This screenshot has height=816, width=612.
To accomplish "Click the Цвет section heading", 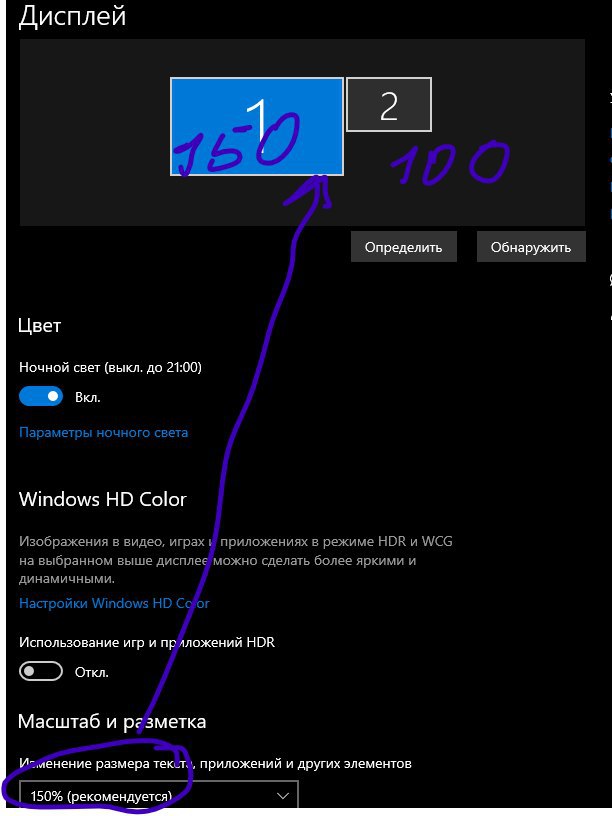I will click(x=40, y=325).
